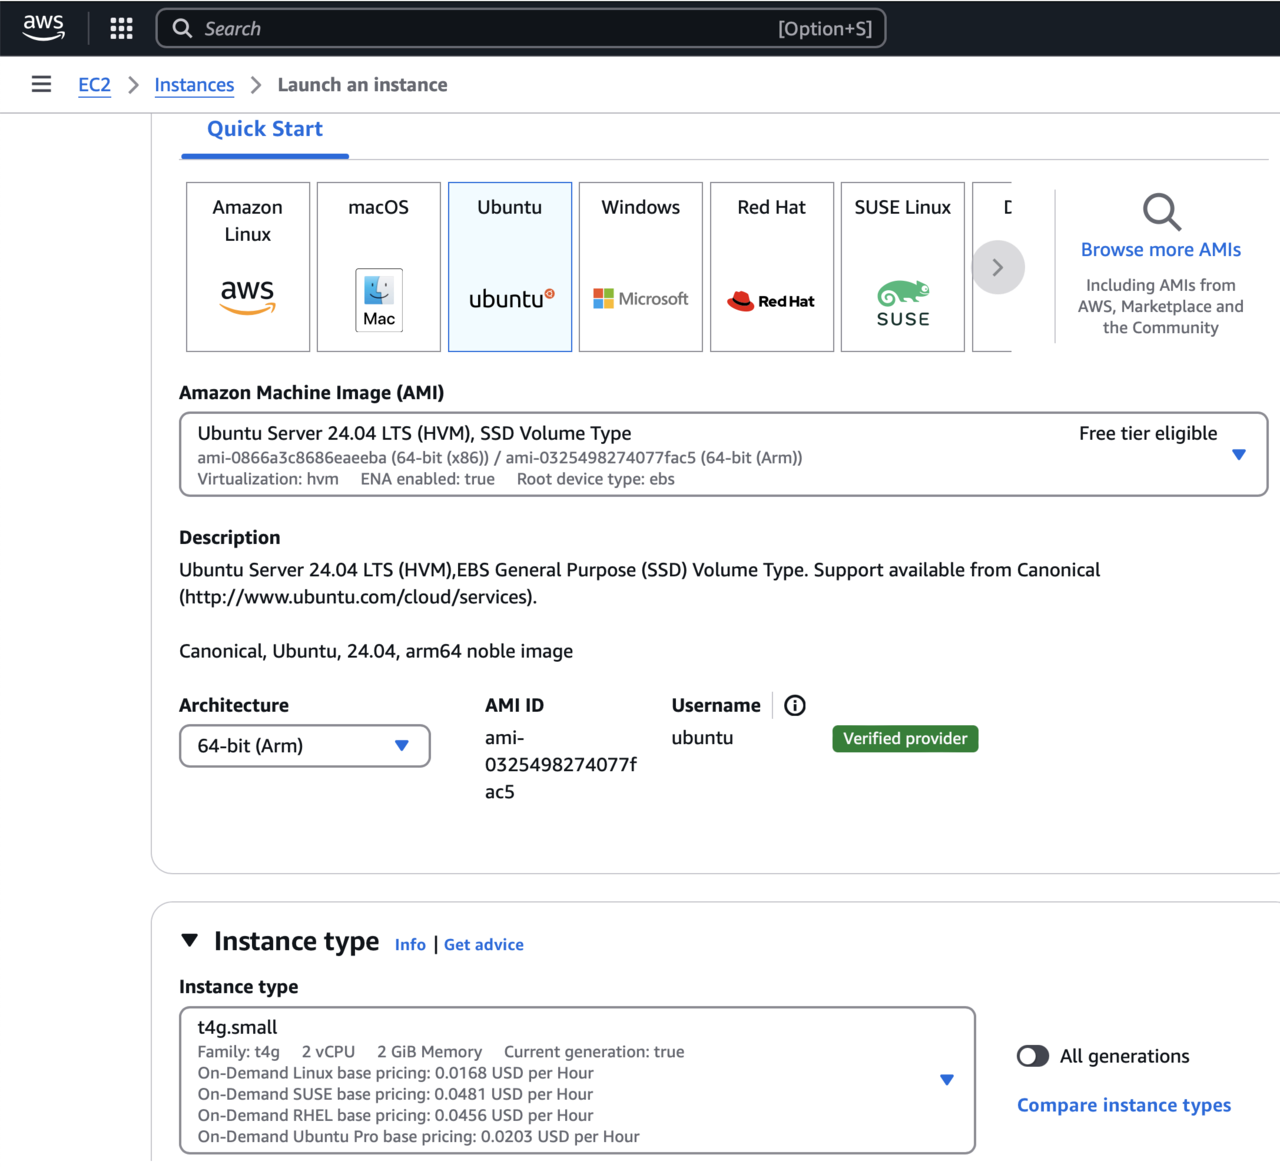Choose the Windows Microsoft AMI tile

(641, 267)
